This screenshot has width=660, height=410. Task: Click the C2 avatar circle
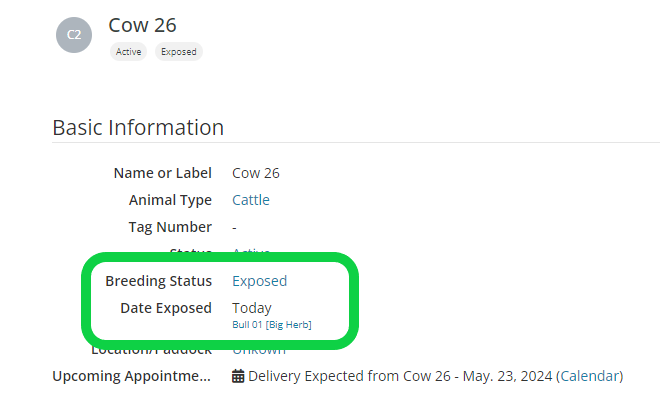[x=74, y=34]
